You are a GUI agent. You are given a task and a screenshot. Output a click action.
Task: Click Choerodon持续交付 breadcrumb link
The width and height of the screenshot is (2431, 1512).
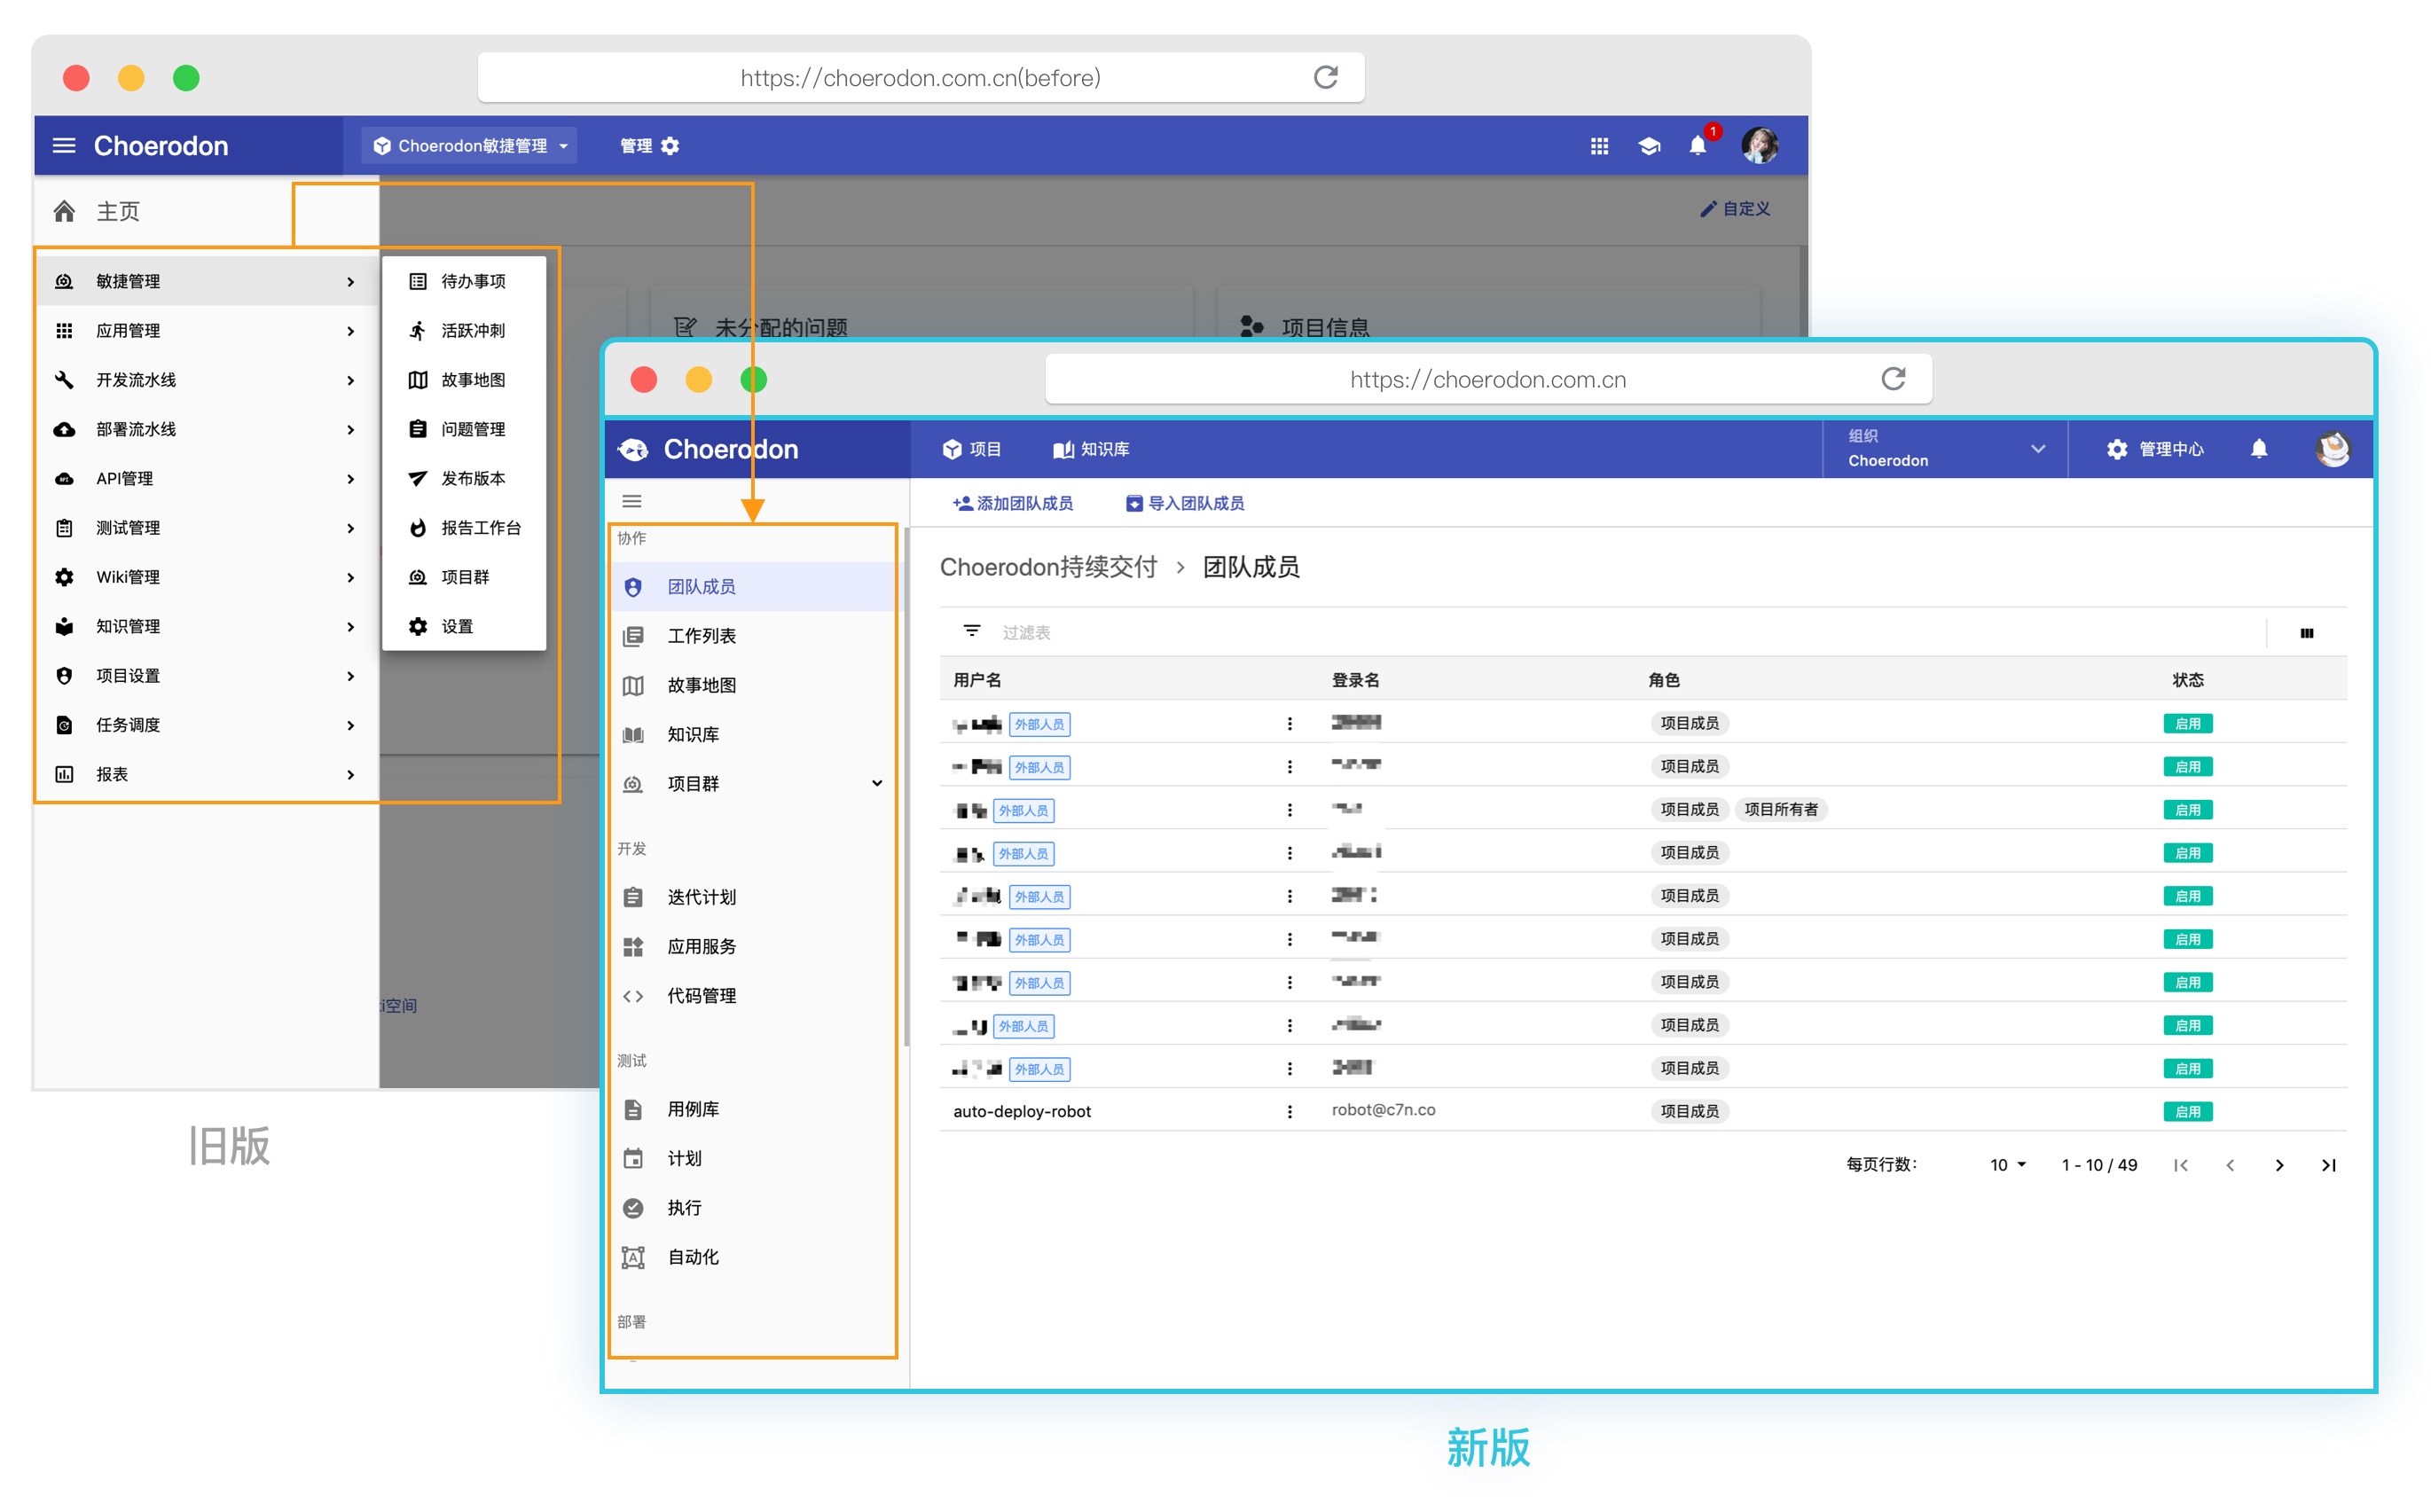[1048, 567]
